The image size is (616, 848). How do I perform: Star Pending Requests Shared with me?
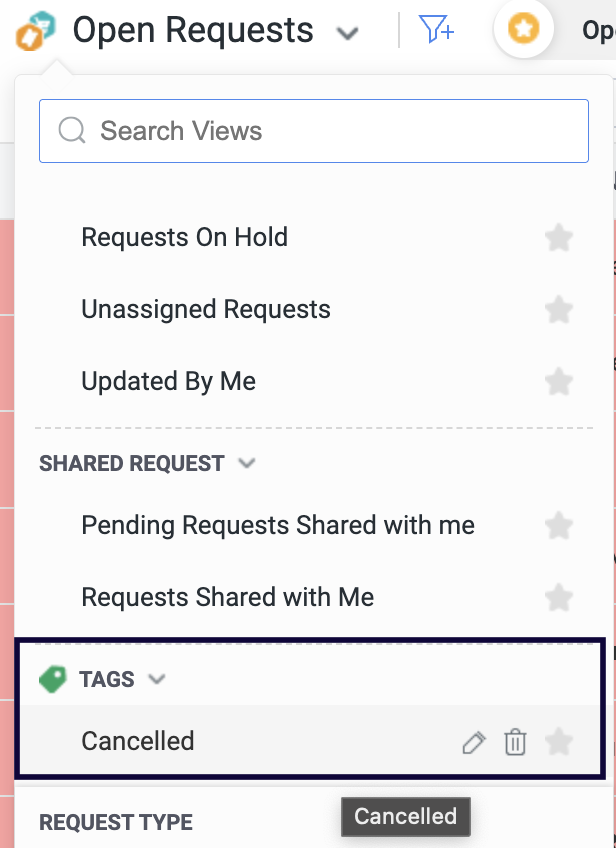tap(559, 526)
